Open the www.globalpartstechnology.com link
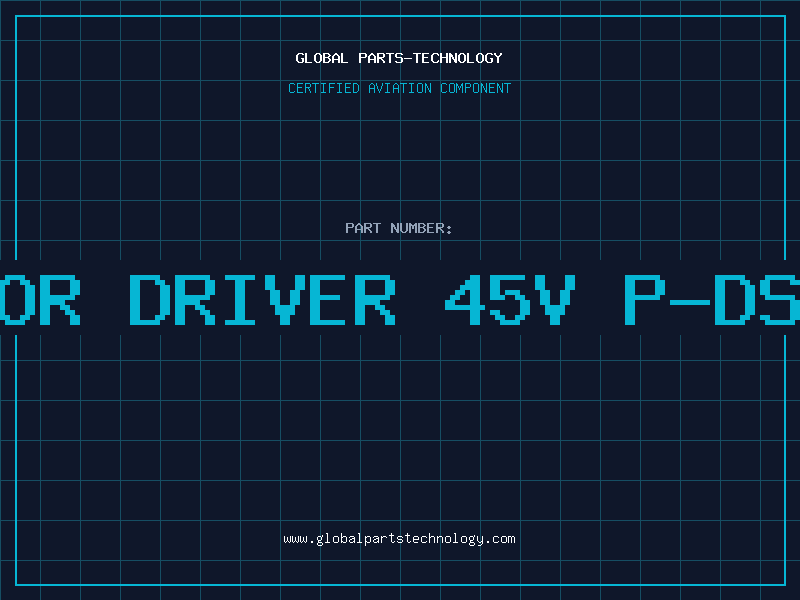The image size is (800, 600). pos(399,539)
